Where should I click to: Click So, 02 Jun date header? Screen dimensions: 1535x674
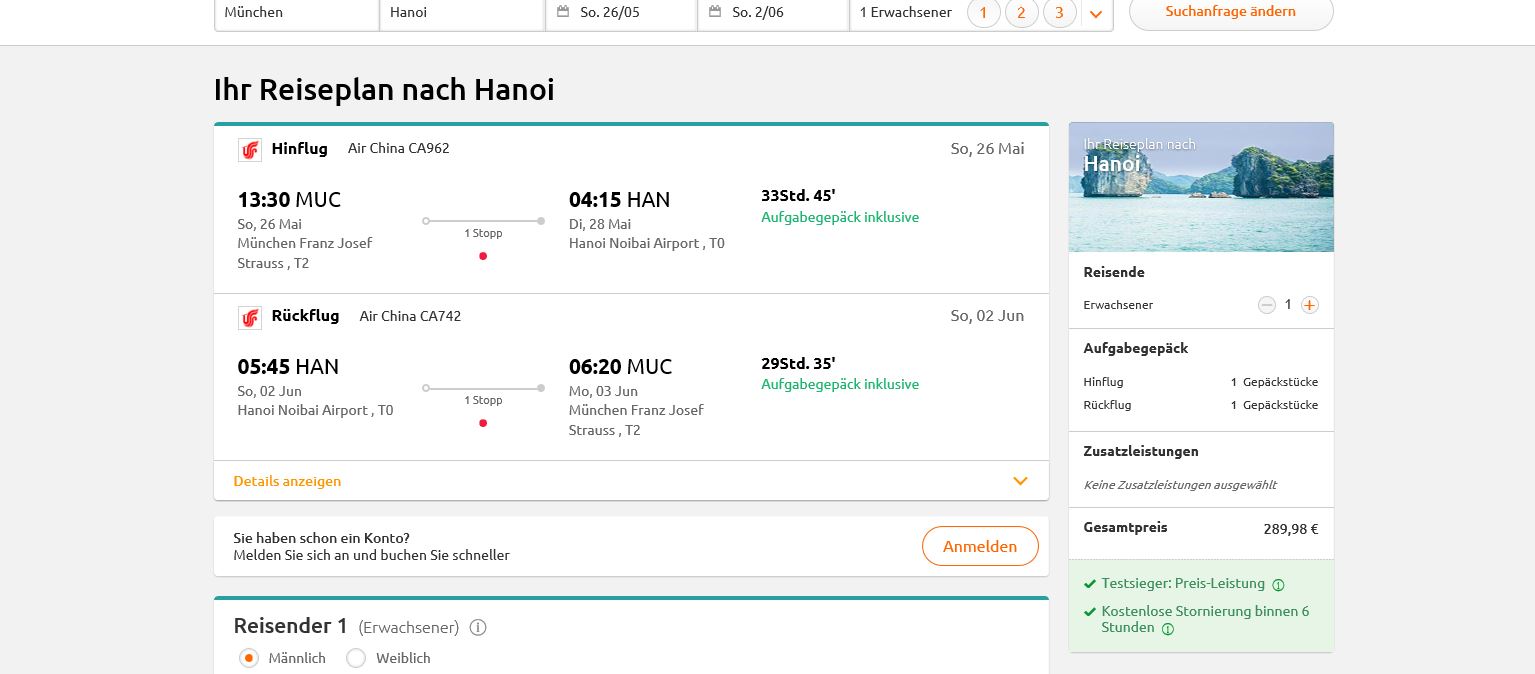click(x=987, y=315)
